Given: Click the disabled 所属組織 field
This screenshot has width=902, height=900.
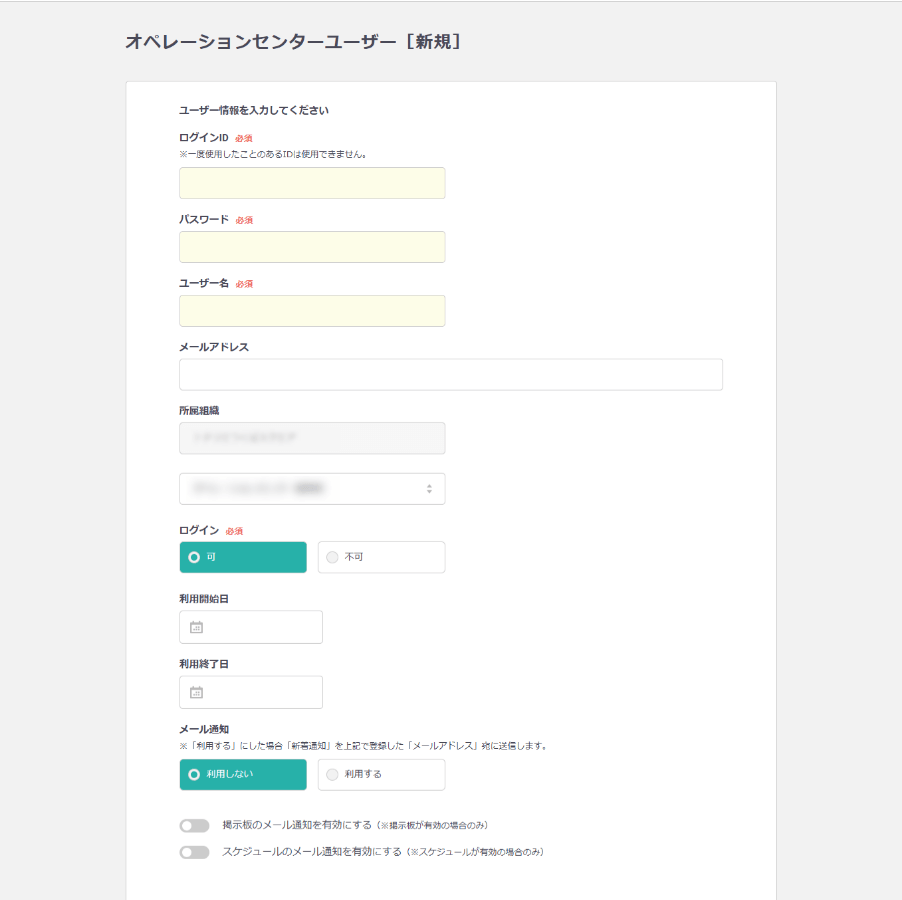Looking at the screenshot, I should point(312,438).
